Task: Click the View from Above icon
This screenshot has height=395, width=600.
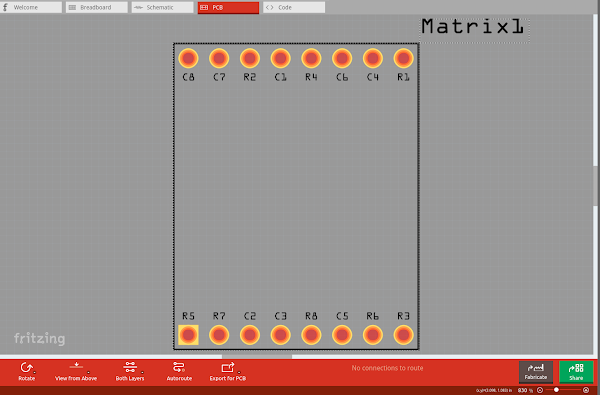Action: point(76,366)
